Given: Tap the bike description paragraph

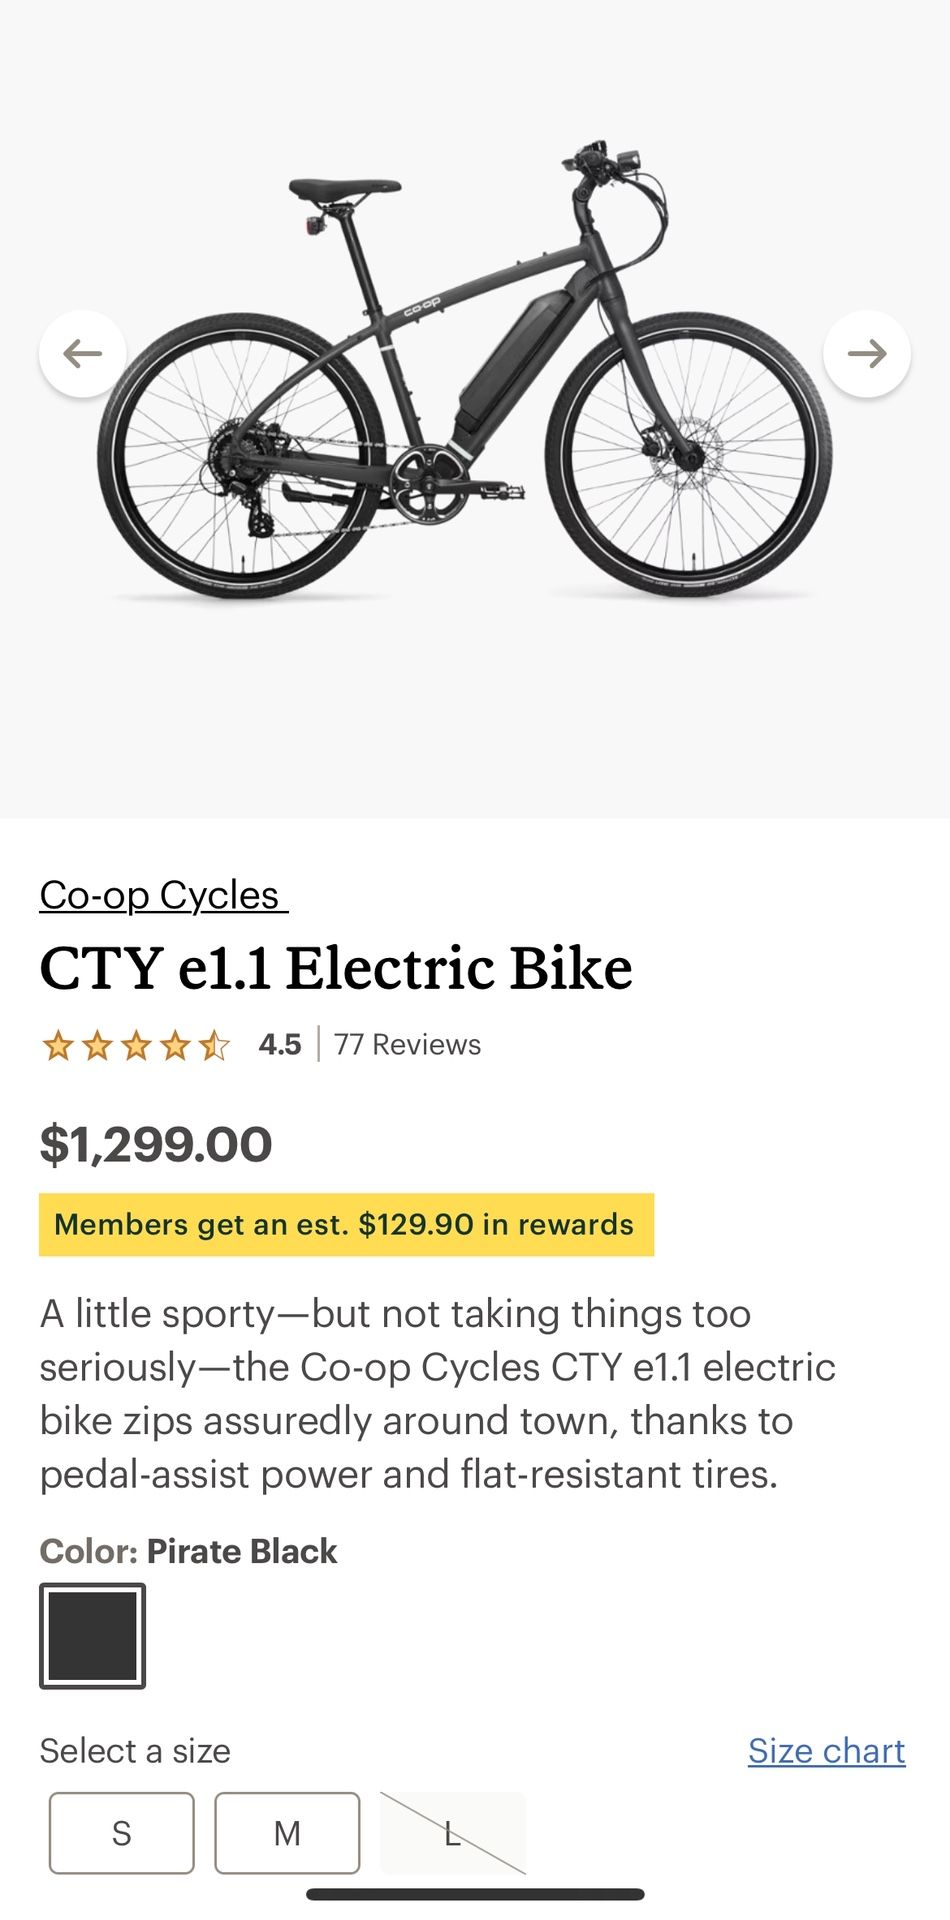Looking at the screenshot, I should pyautogui.click(x=437, y=1394).
